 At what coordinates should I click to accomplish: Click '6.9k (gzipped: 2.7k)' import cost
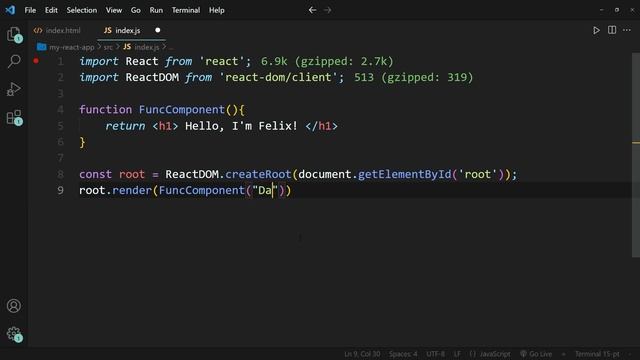pyautogui.click(x=327, y=61)
